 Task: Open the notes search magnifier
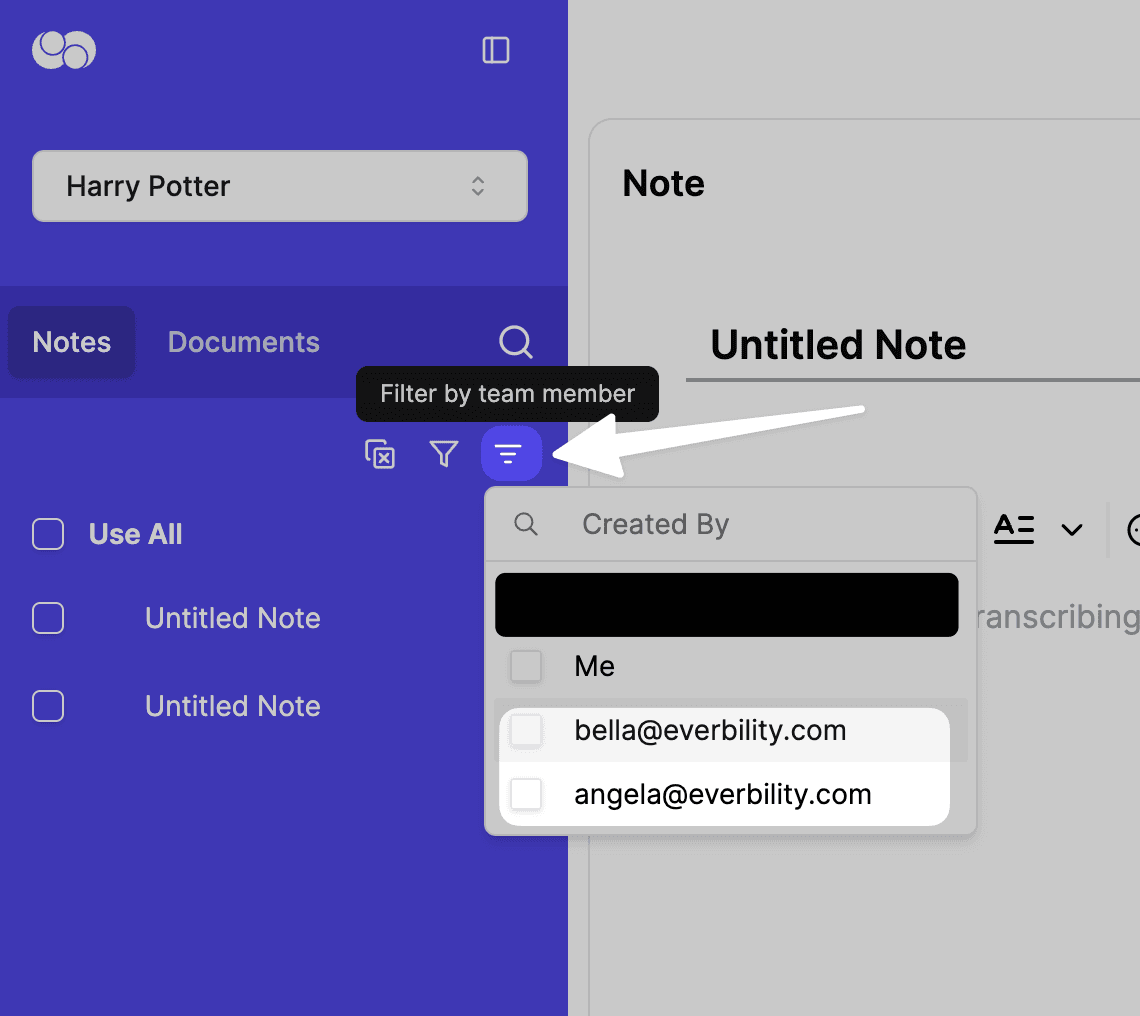point(515,342)
